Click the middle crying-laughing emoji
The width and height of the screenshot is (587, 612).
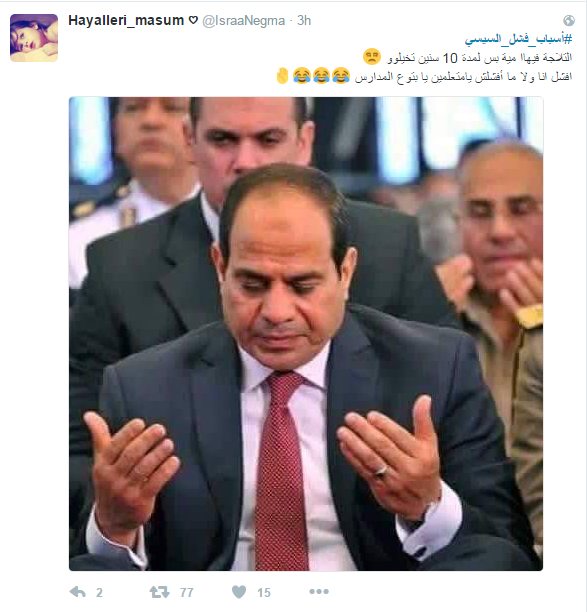321,75
